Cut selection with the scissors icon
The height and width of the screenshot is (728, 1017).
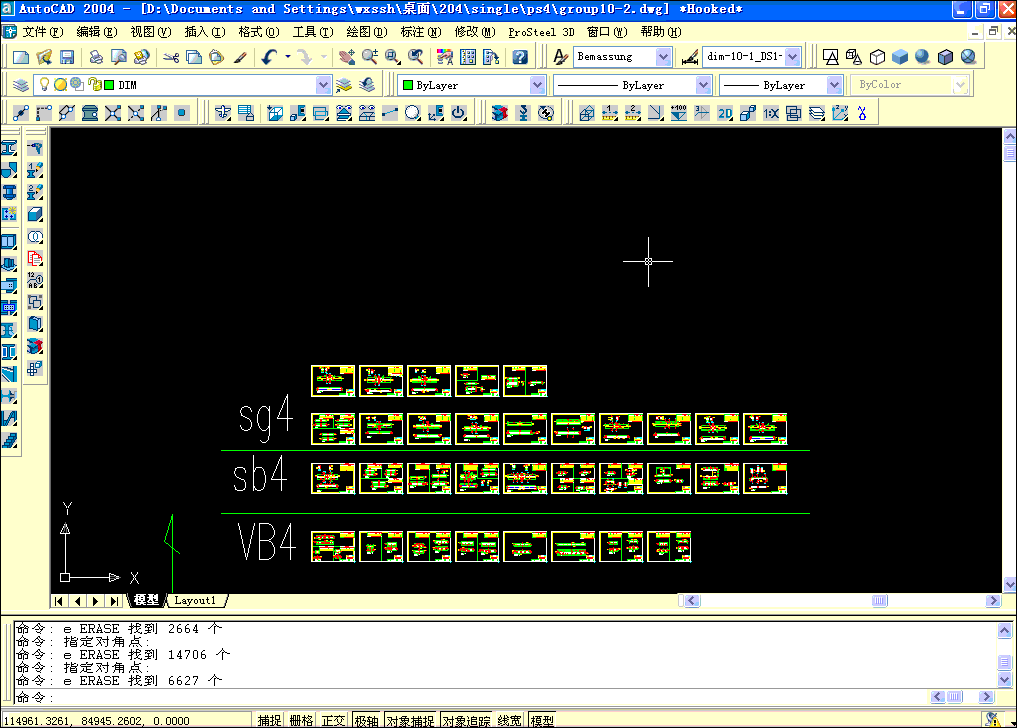coord(171,57)
